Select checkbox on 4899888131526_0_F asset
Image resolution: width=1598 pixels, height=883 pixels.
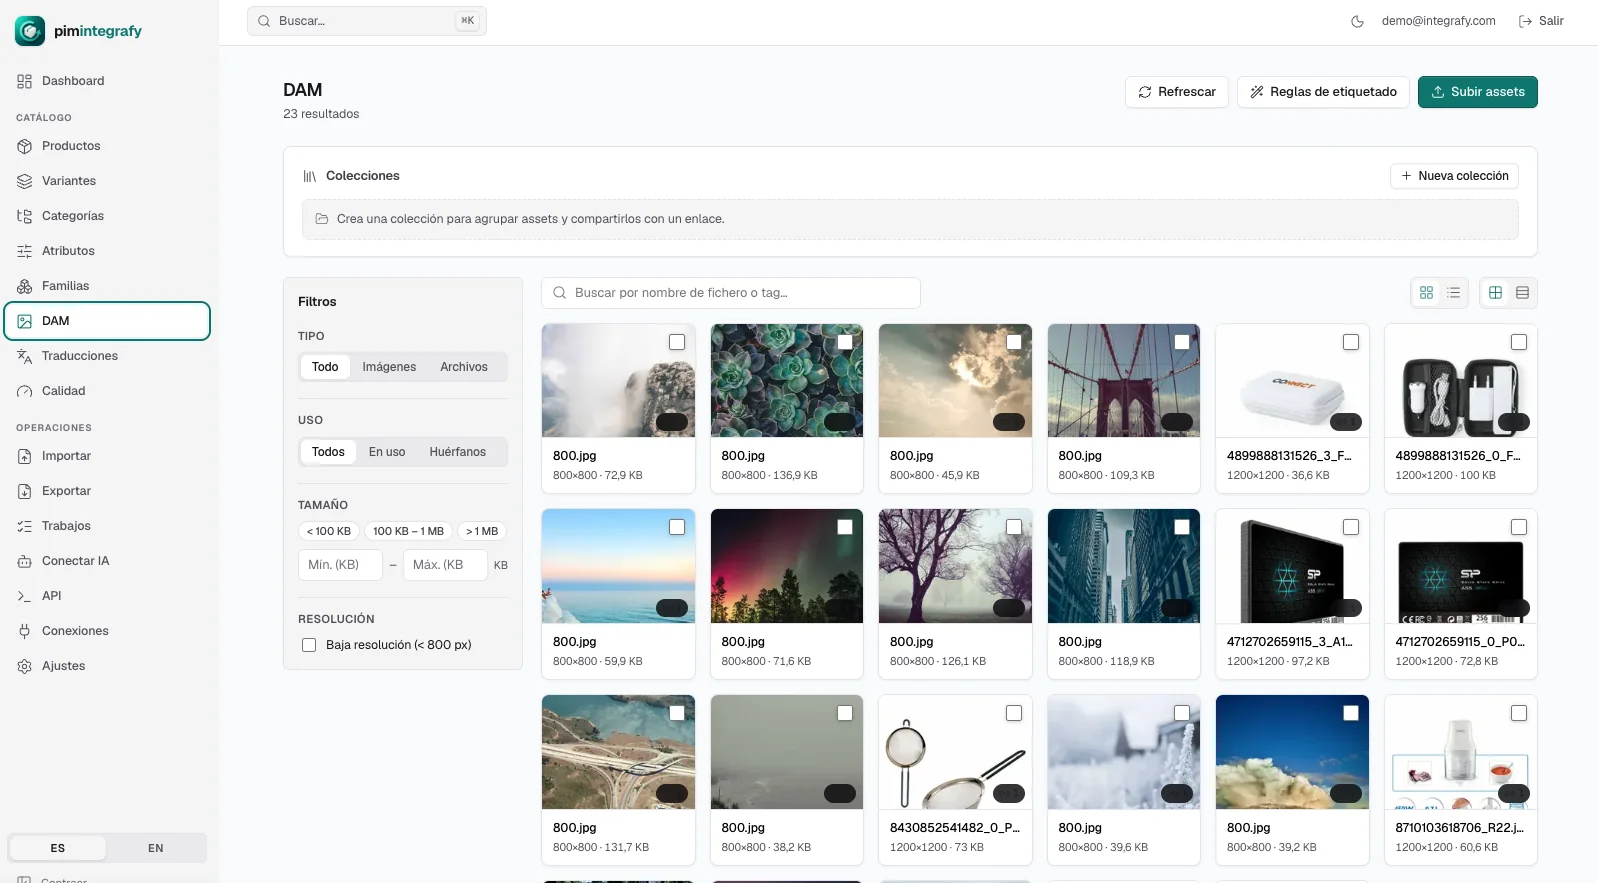(1519, 342)
